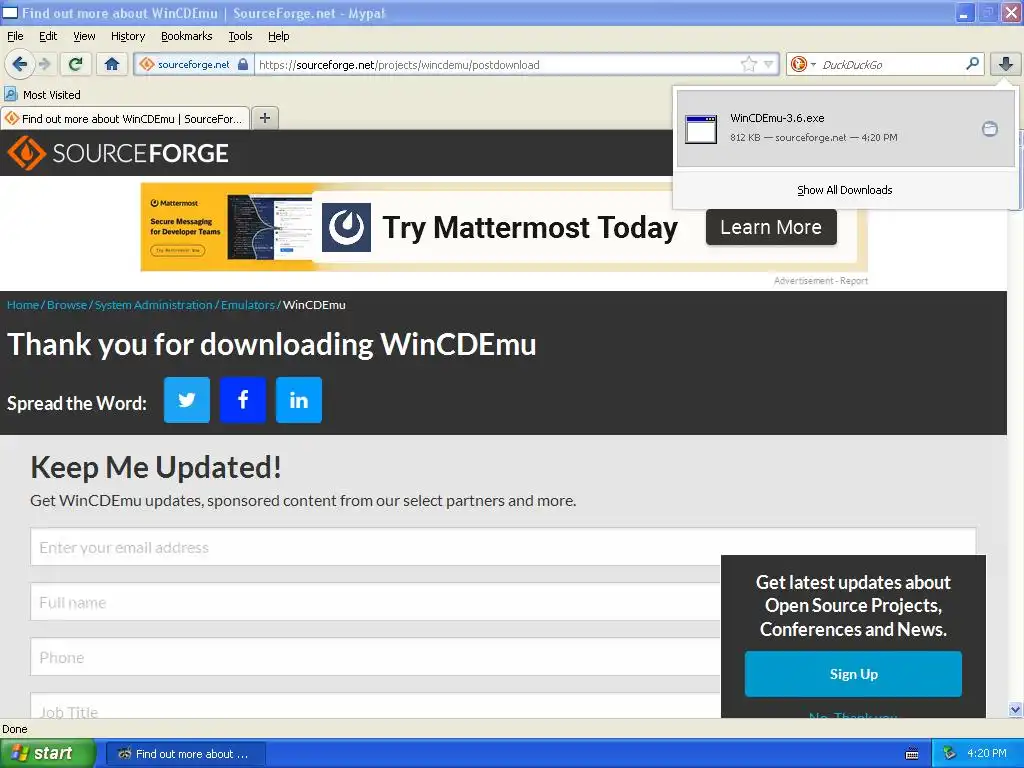Share on LinkedIn via in icon
Image resolution: width=1024 pixels, height=768 pixels.
298,400
